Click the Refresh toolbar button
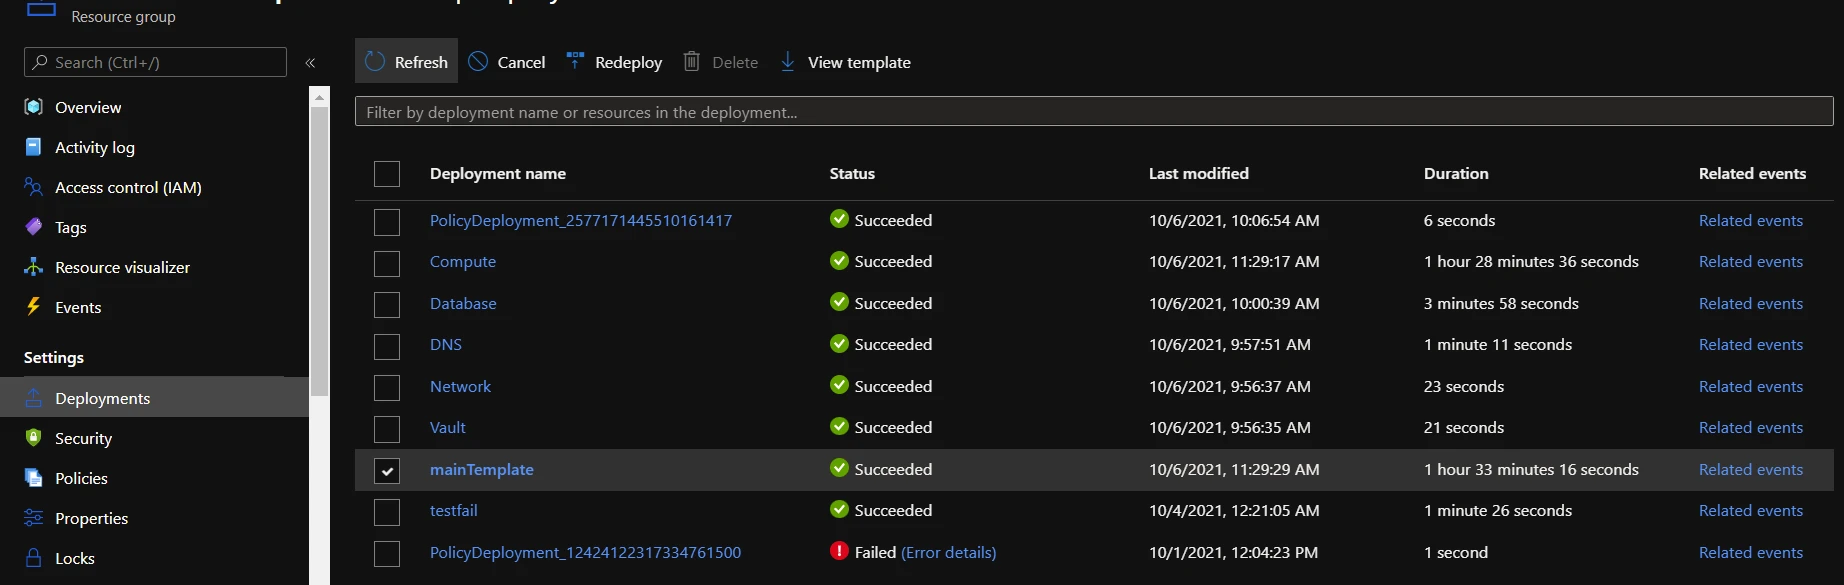 (x=406, y=62)
